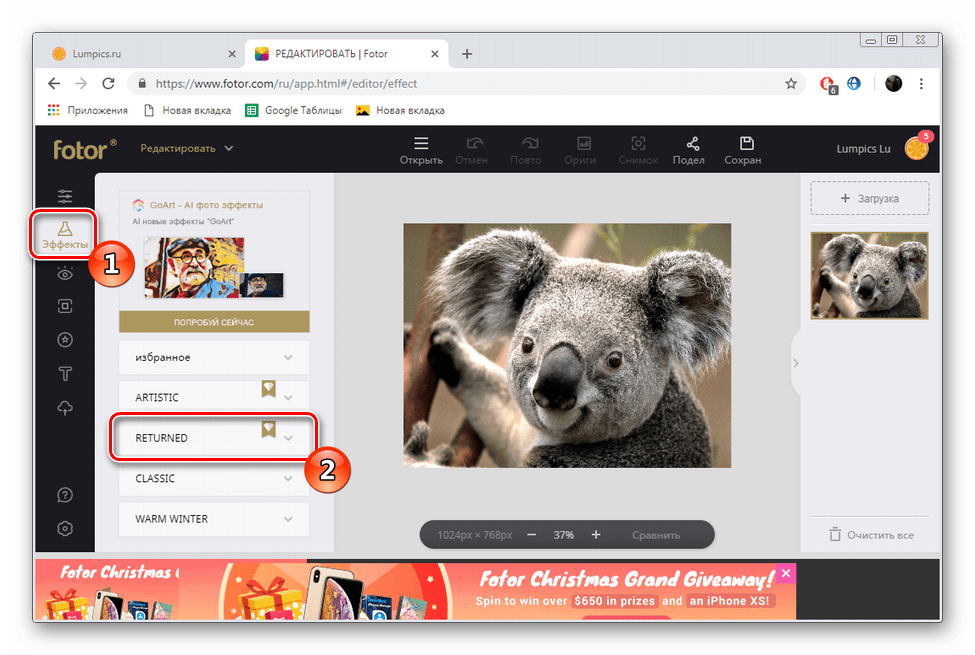Click the Fotor logo
This screenshot has height=655, width=975.
(85, 149)
